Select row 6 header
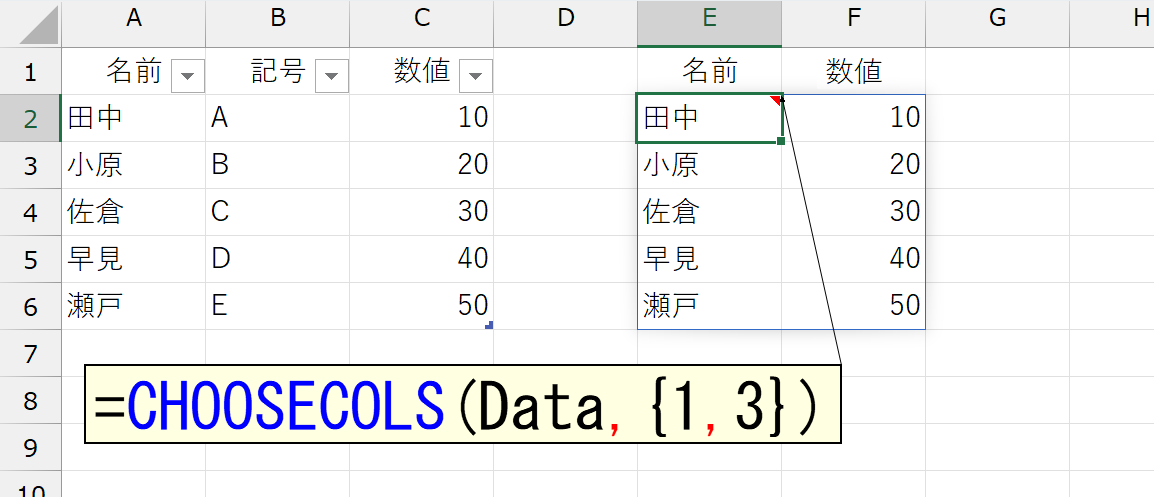This screenshot has height=497, width=1154. click(31, 306)
